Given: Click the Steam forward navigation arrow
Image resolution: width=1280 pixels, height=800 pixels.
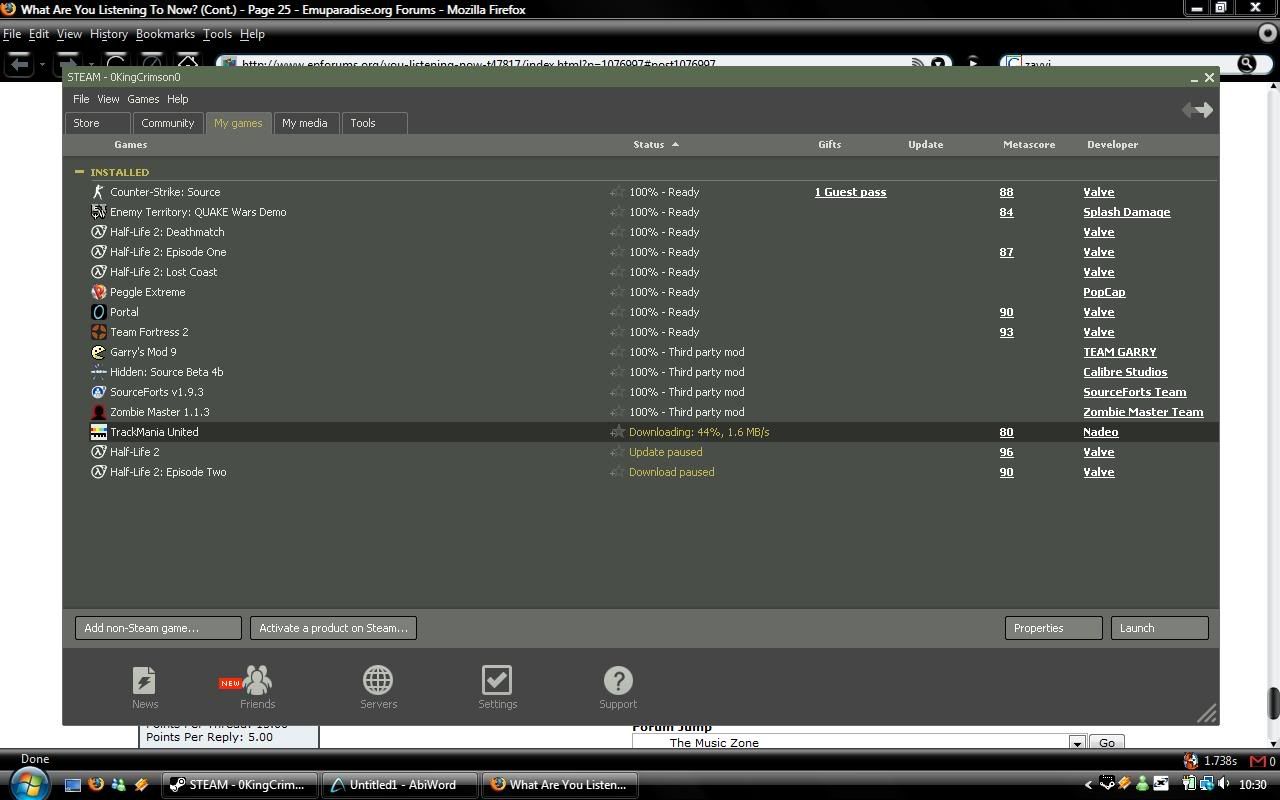Looking at the screenshot, I should (1205, 110).
